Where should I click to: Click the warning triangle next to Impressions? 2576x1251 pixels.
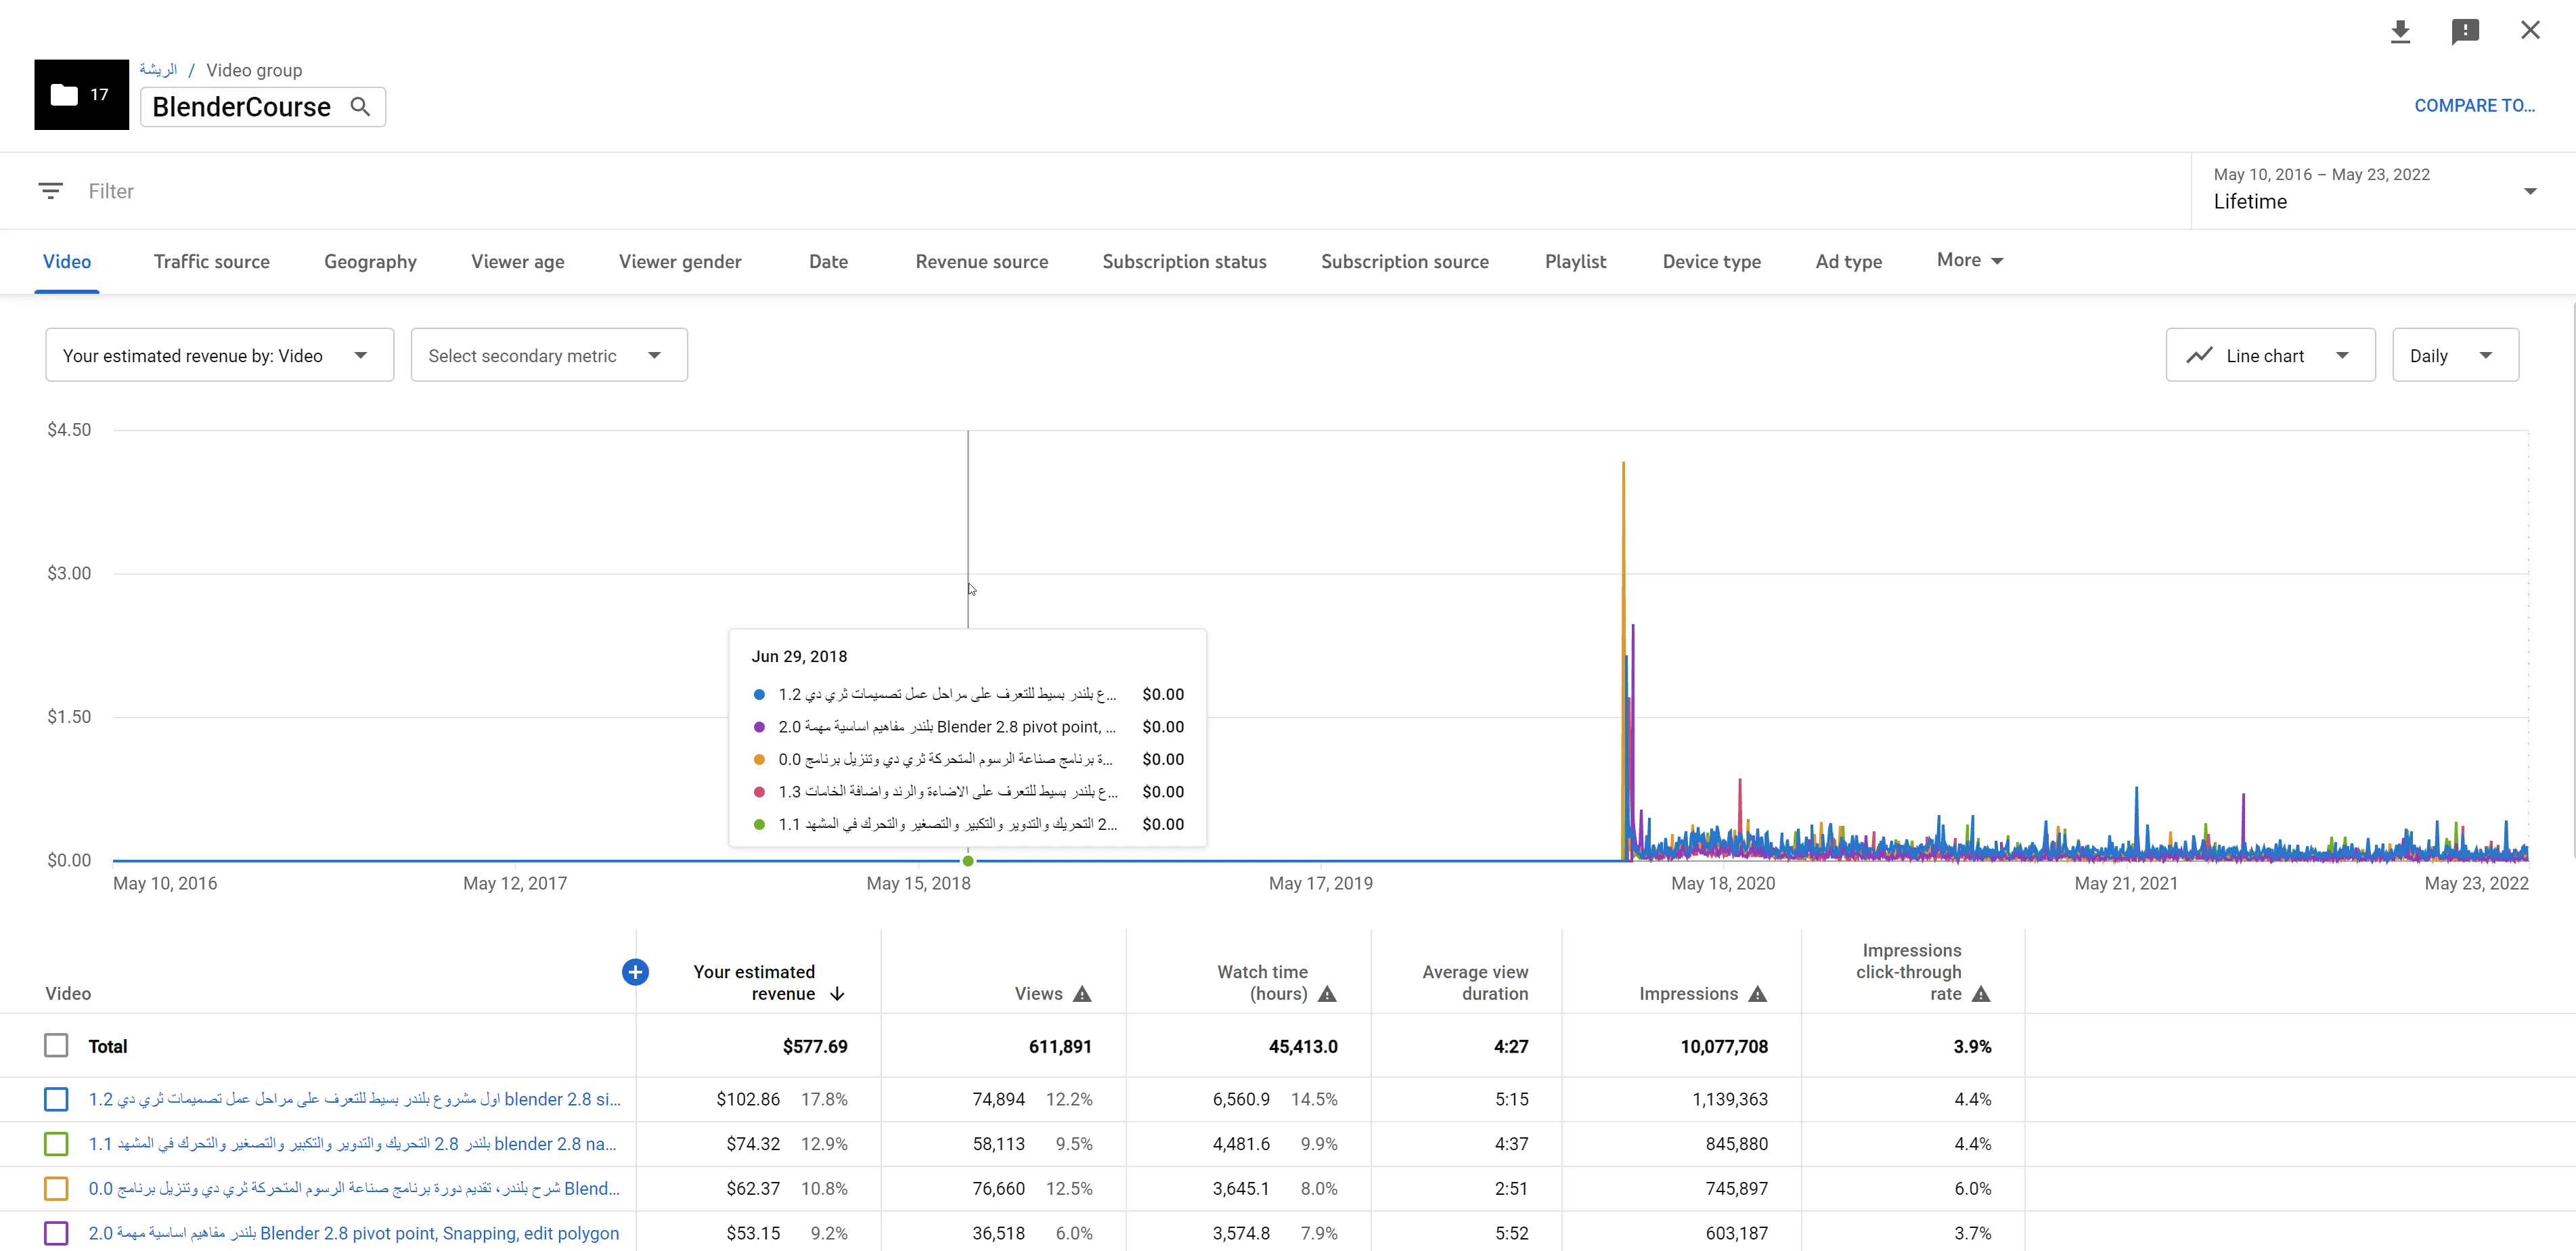point(1758,994)
